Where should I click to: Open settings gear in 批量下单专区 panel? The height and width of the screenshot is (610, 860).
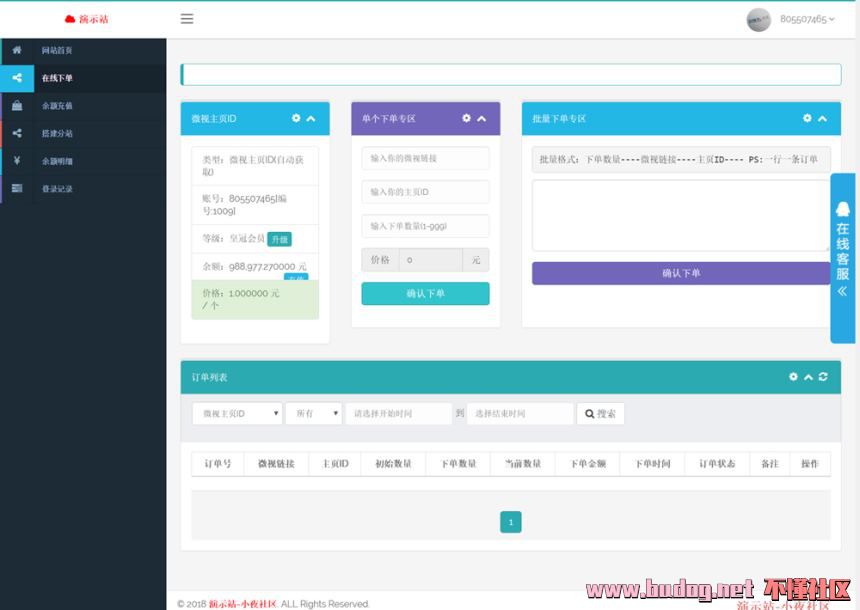pos(807,118)
